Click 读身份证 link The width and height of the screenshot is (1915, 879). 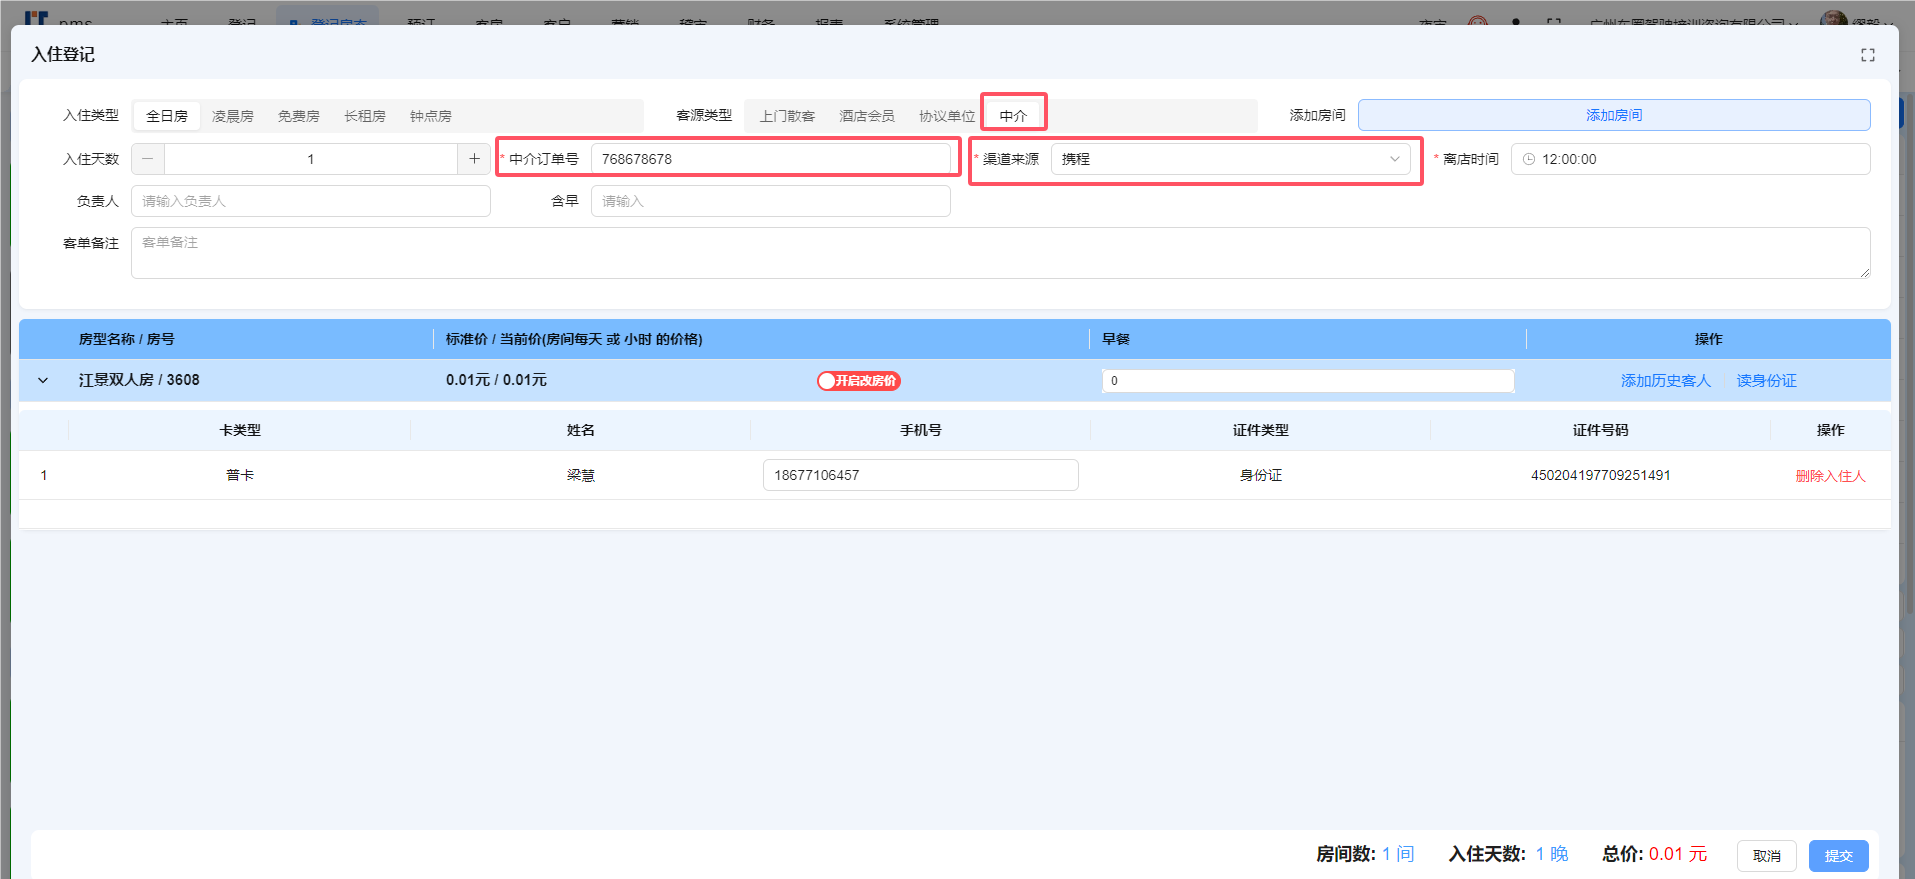pos(1766,381)
